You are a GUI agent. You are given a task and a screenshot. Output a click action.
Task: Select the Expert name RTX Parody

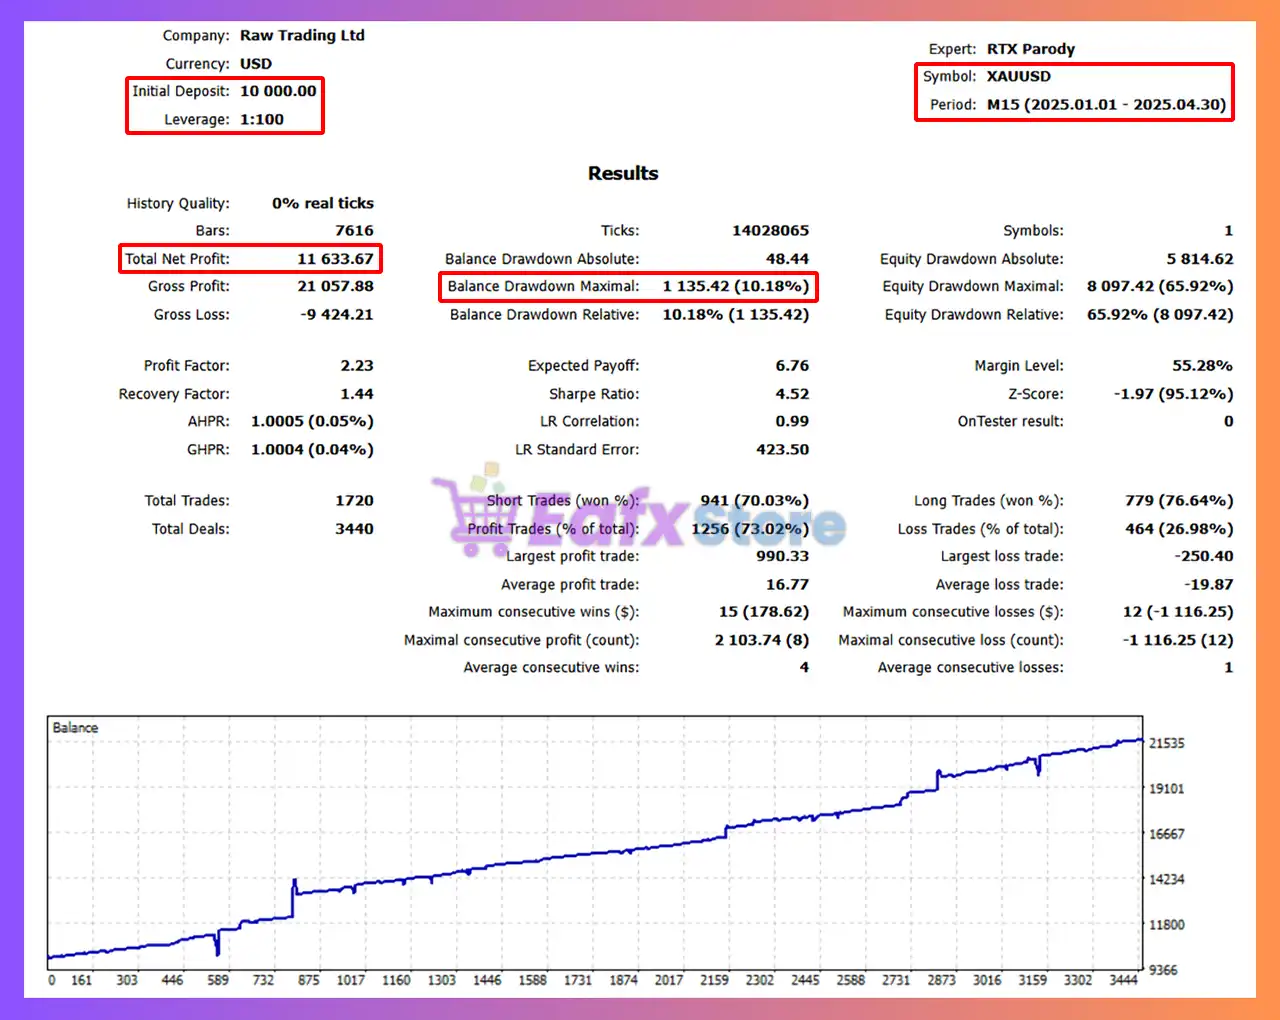(1030, 48)
